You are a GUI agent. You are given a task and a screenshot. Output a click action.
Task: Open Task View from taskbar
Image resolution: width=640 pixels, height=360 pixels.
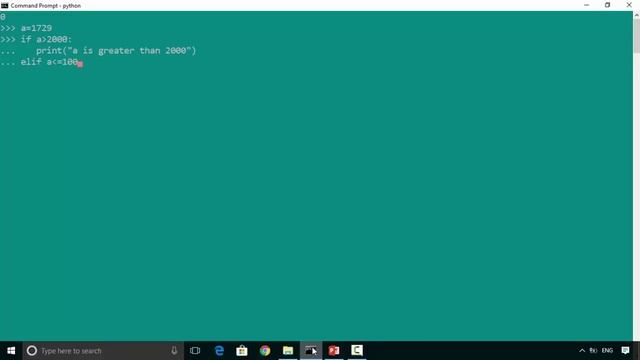click(x=195, y=351)
